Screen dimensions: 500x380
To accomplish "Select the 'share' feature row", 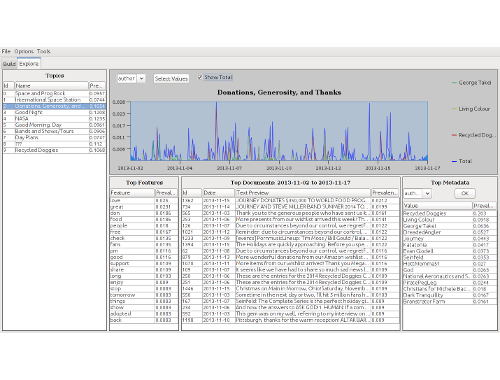I will [144, 270].
